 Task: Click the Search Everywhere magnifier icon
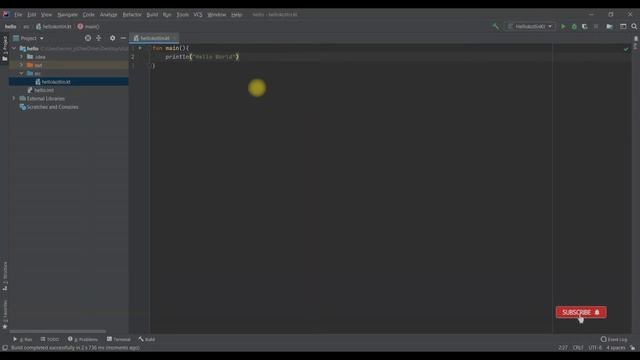pos(634,27)
